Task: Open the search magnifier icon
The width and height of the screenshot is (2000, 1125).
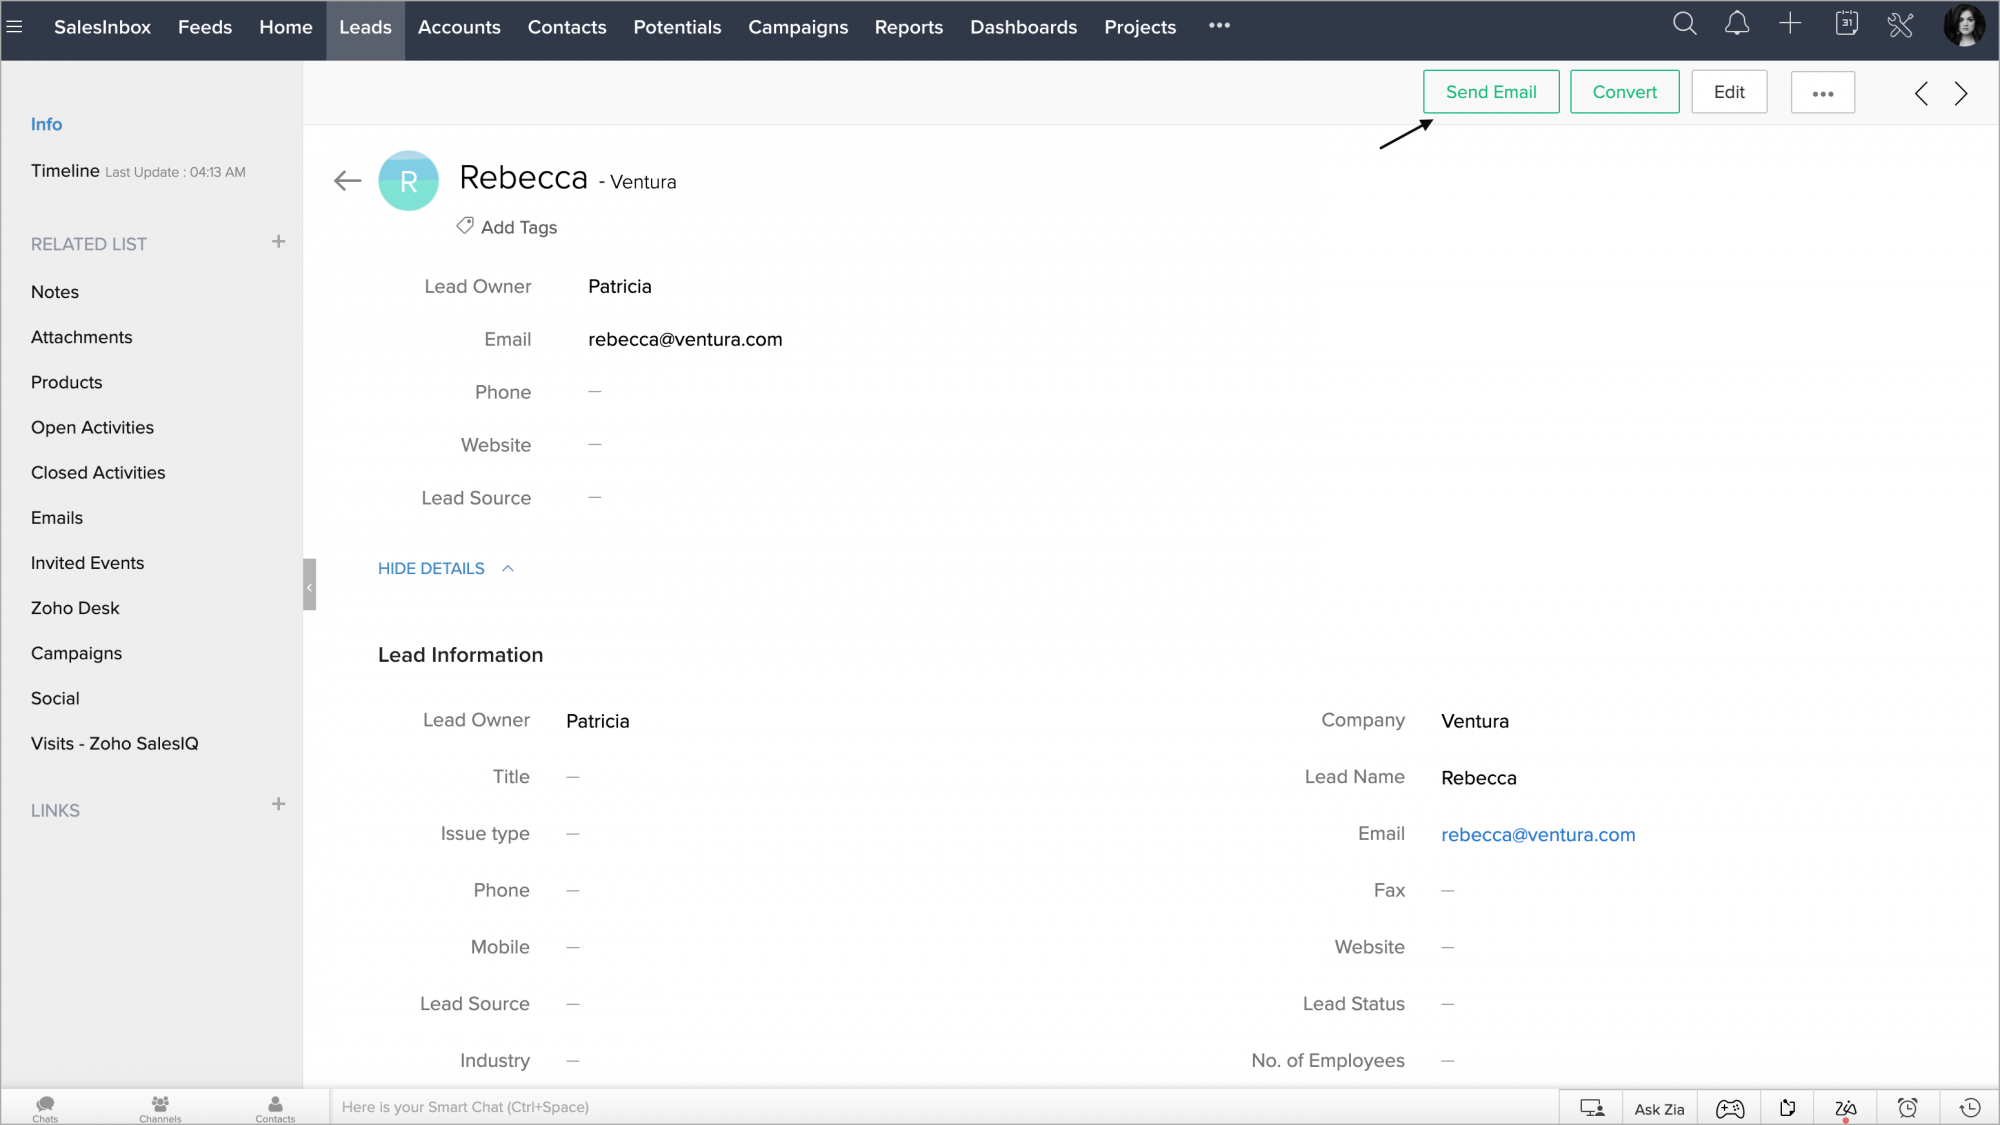Action: (x=1684, y=24)
